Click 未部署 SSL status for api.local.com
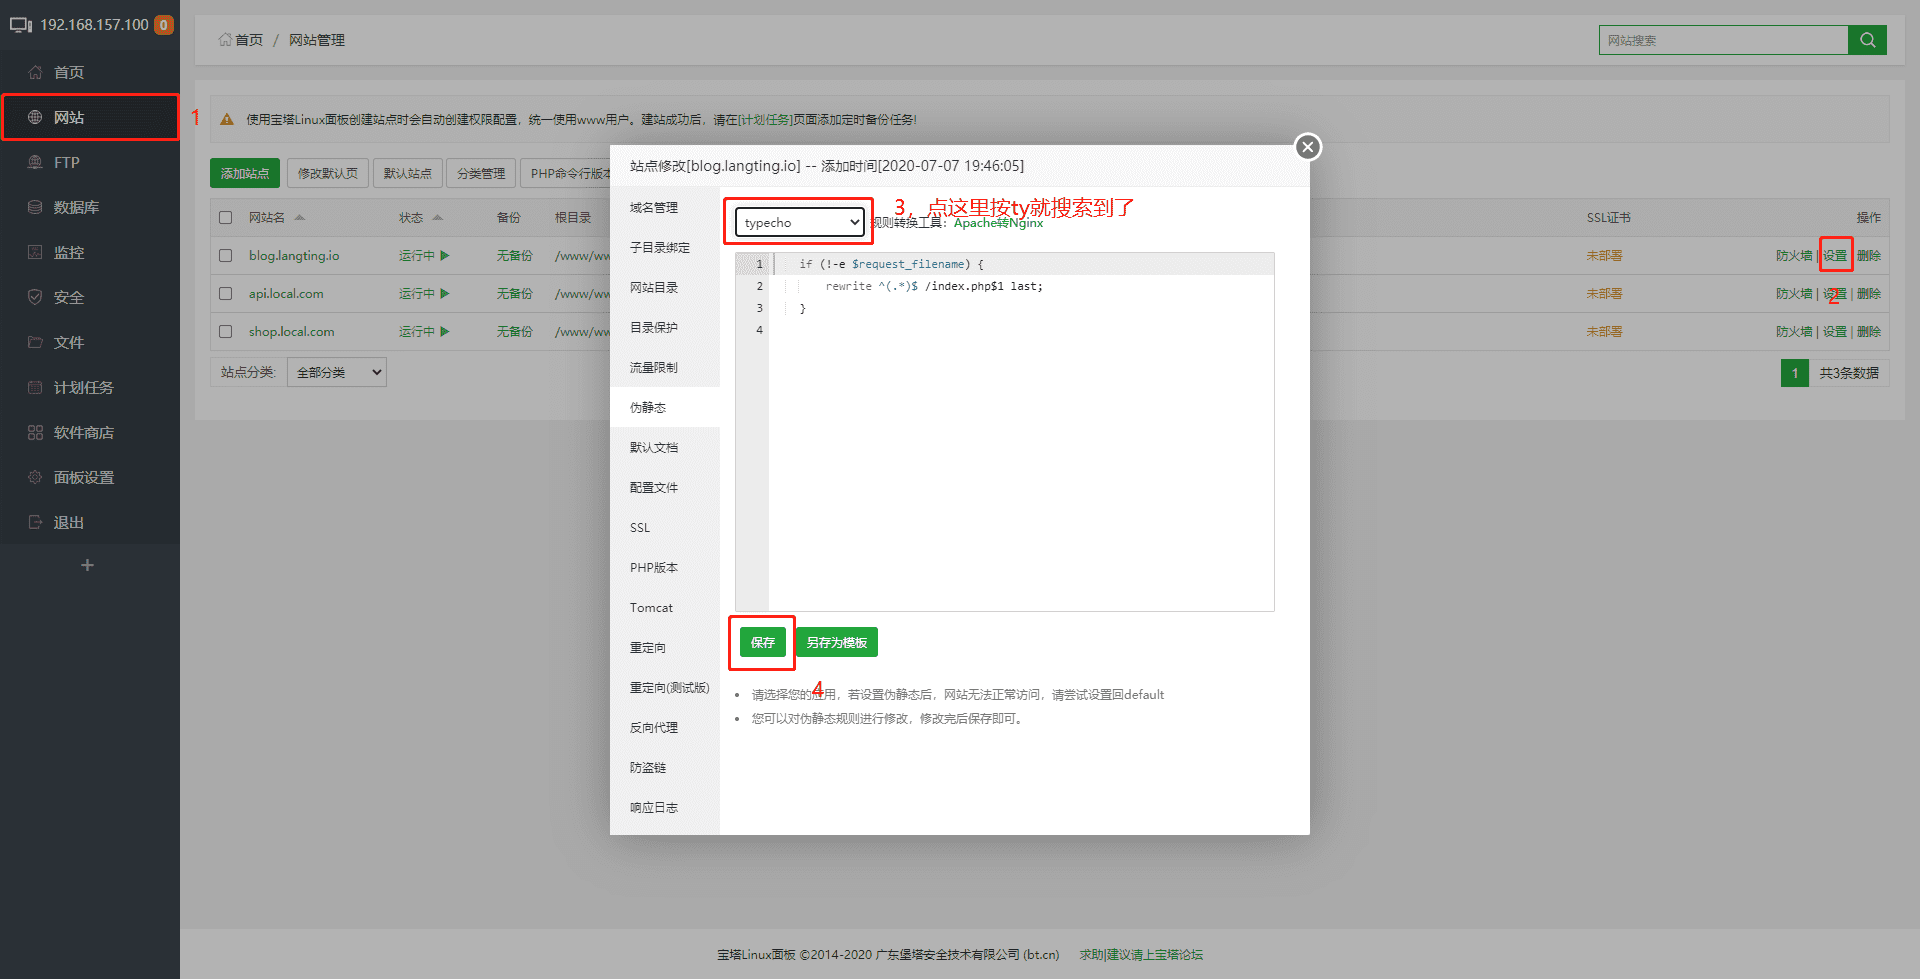Screen dimensions: 1920x979 click(1604, 293)
